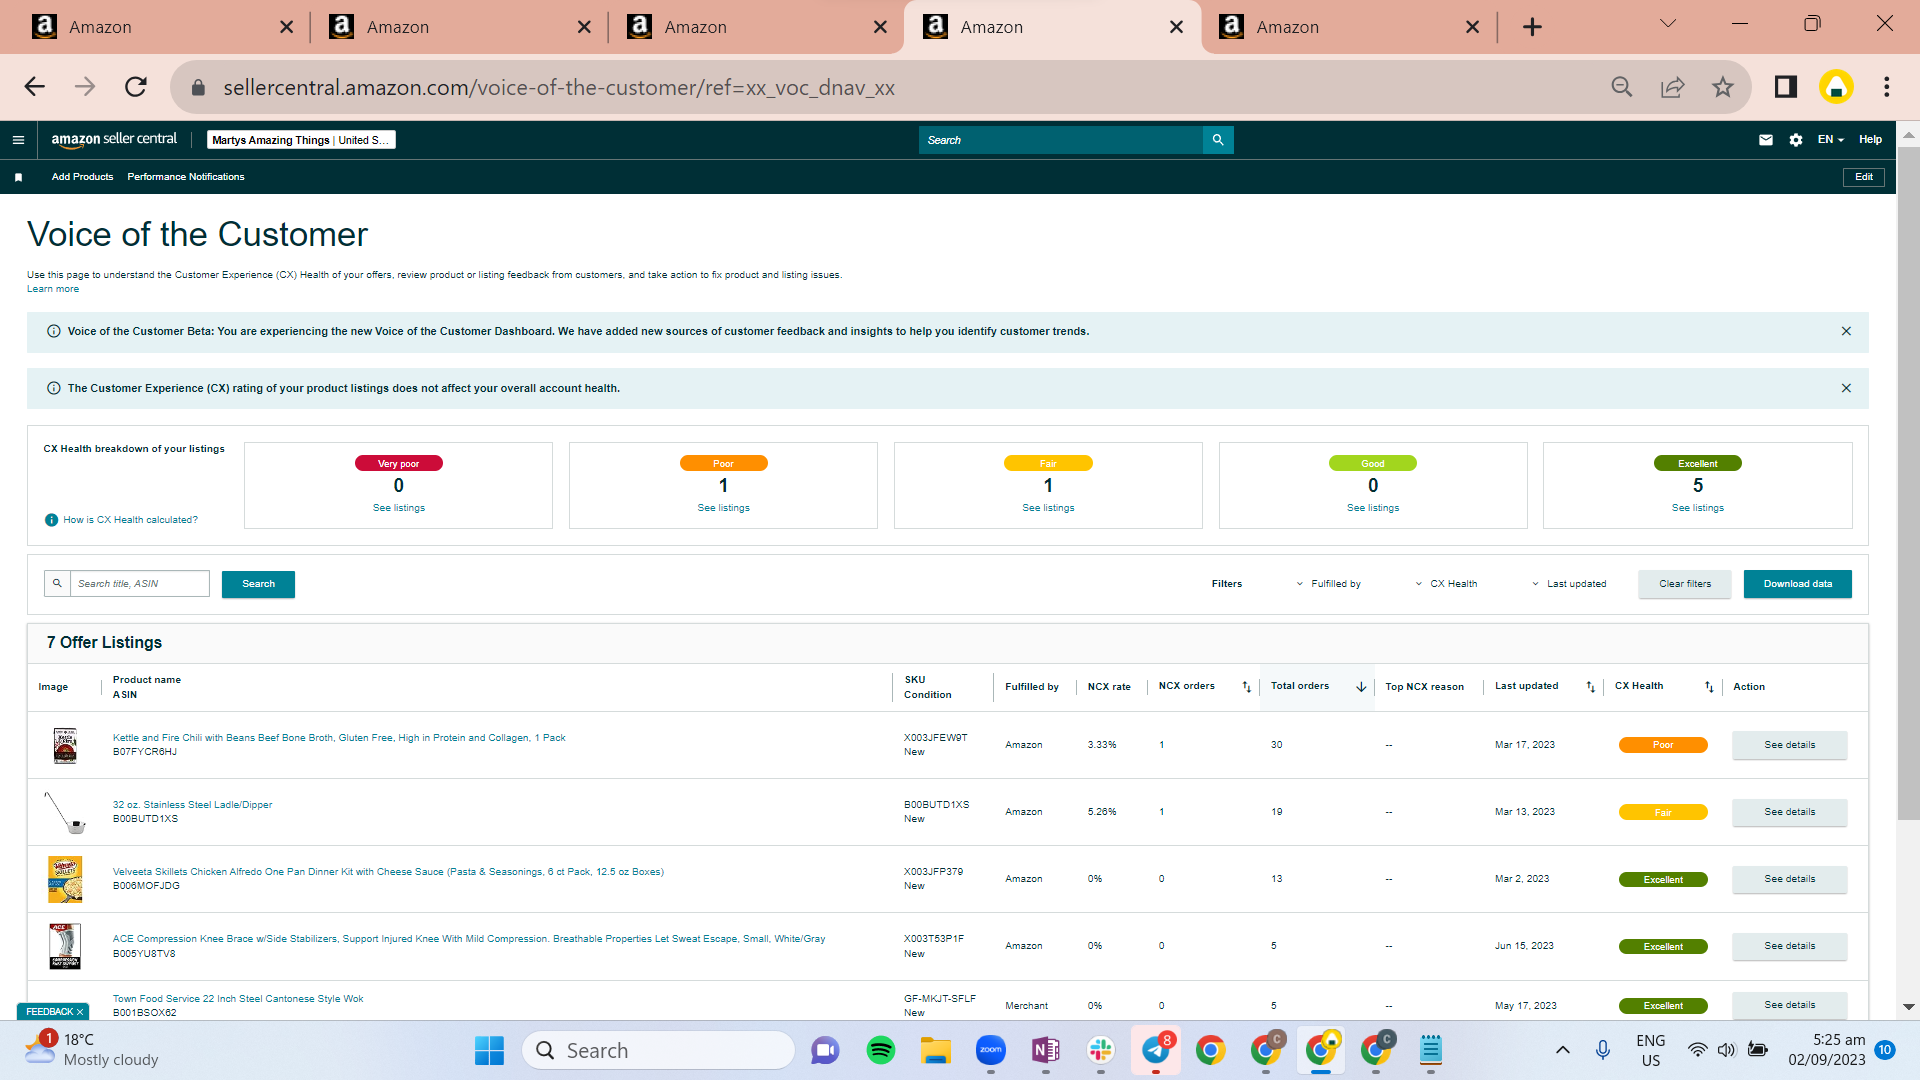Screen dimensions: 1920x1080
Task: Open the Chrome three-dot menu
Action: tap(1887, 87)
